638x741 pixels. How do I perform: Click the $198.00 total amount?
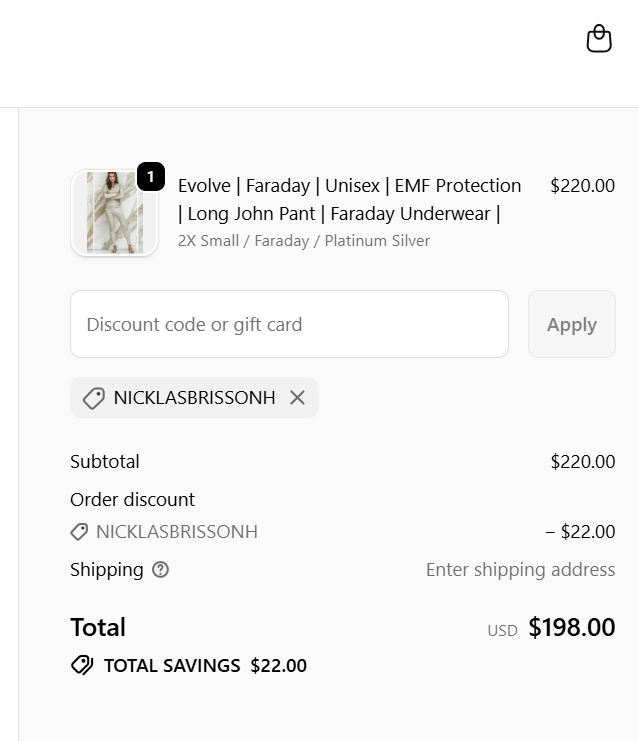571,628
